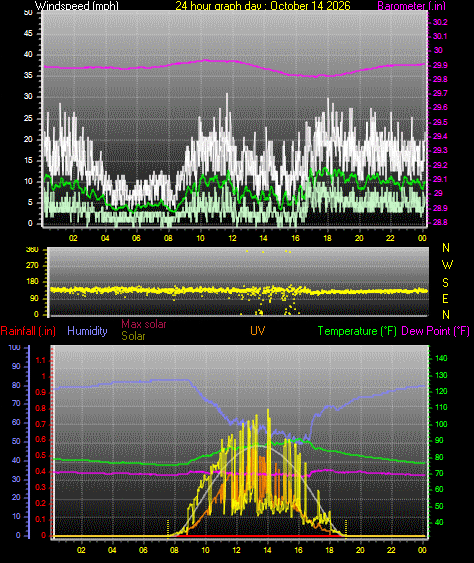Click the 270 mark on the wind direction axis
The image size is (474, 563).
(x=32, y=265)
